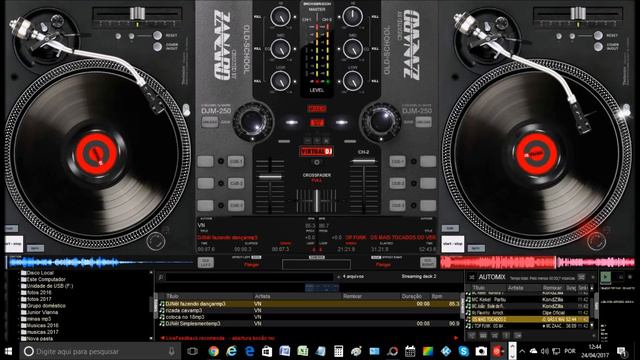Open the fotos 2016 folder
The height and width of the screenshot is (360, 640).
pyautogui.click(x=36, y=292)
